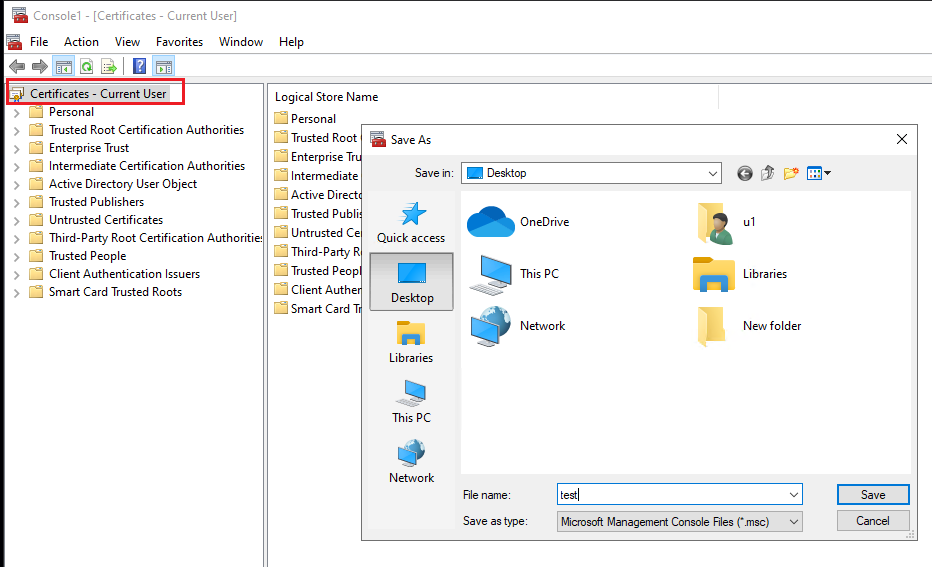Expand Smart Card Trusted Roots node
932x567 pixels.
(17, 292)
